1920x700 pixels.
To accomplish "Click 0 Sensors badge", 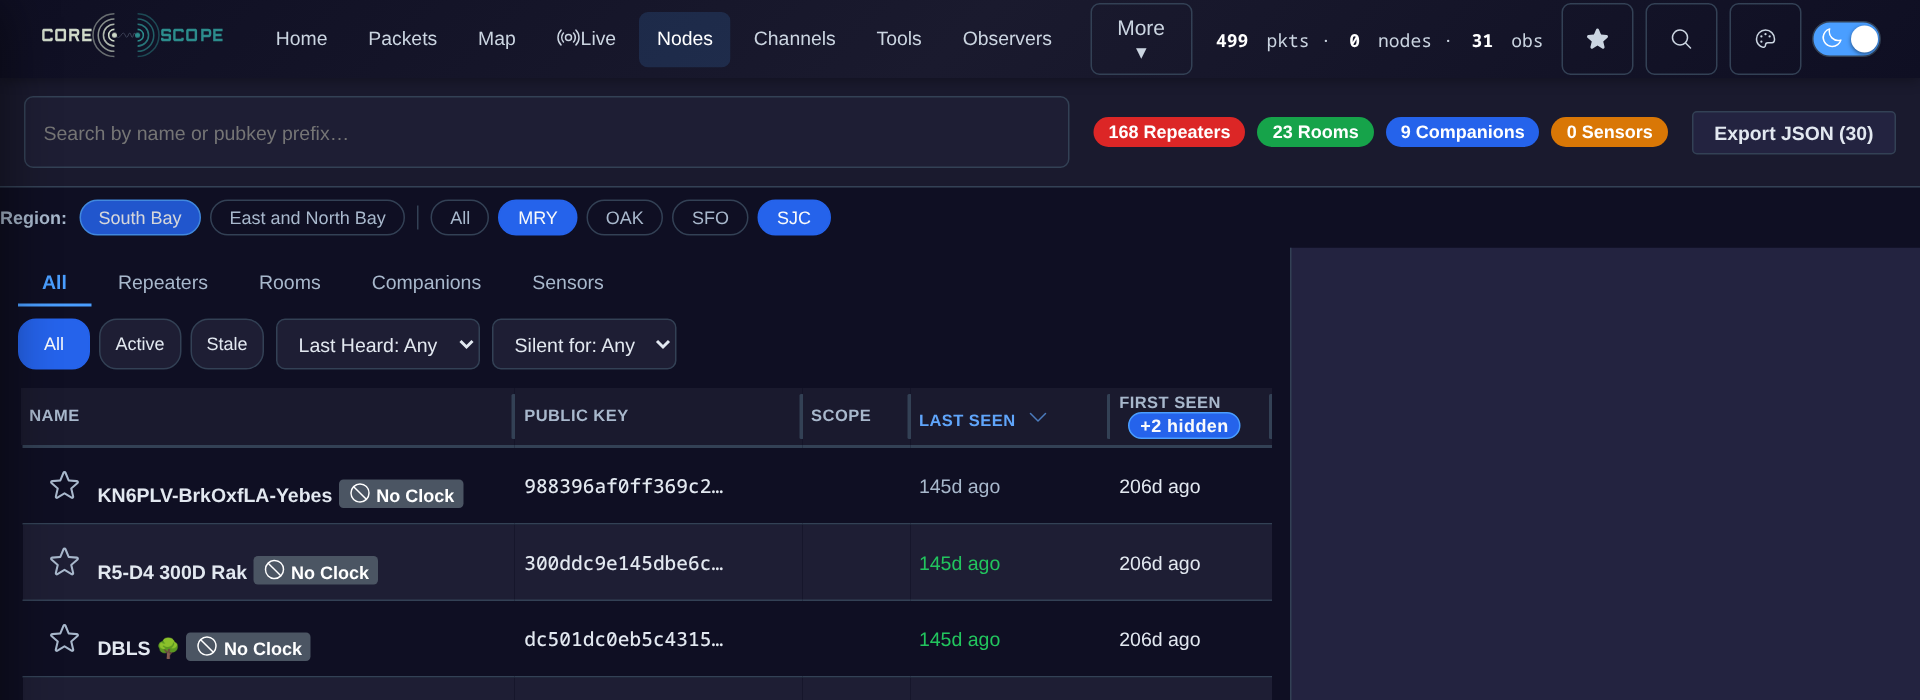I will 1609,132.
